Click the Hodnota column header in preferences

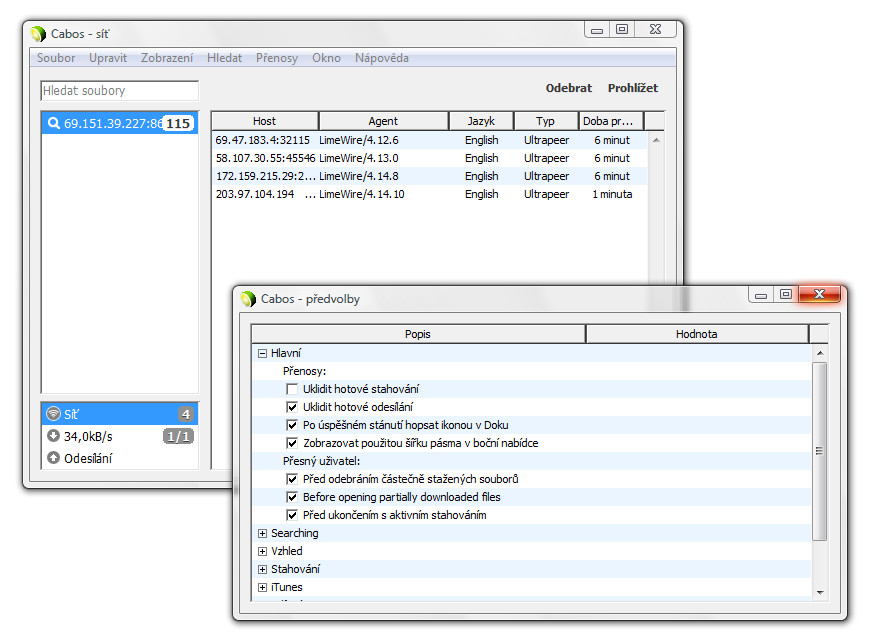point(697,334)
